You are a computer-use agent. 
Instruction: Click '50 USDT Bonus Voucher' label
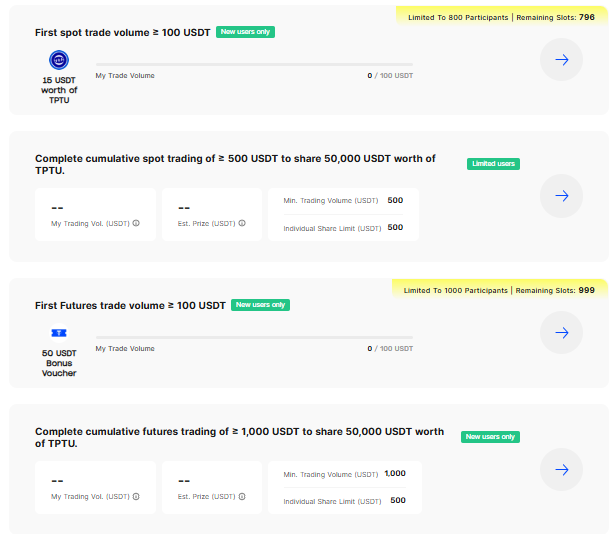tap(59, 363)
